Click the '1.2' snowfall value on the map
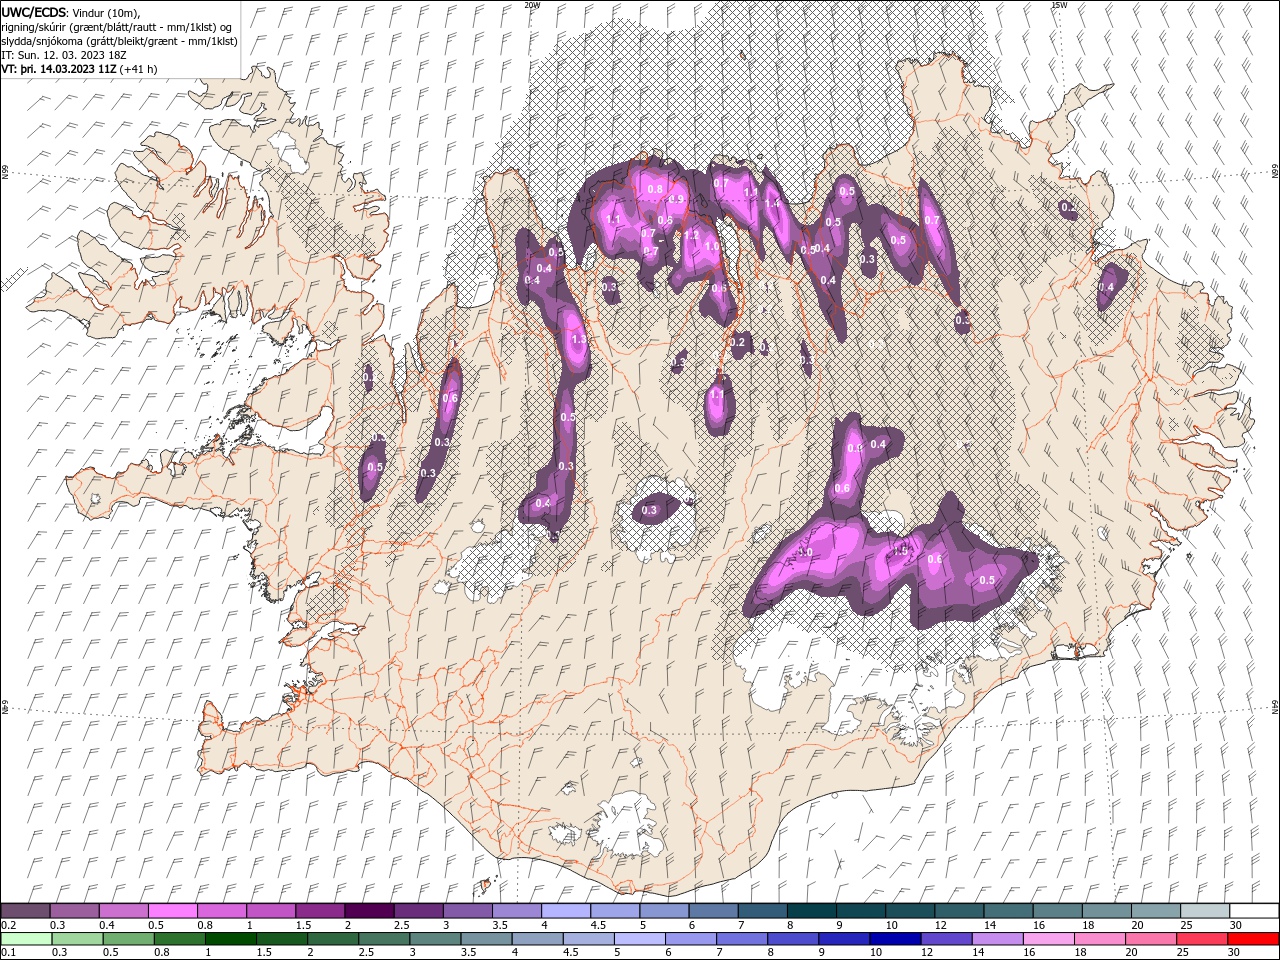Image resolution: width=1280 pixels, height=960 pixels. [x=691, y=236]
